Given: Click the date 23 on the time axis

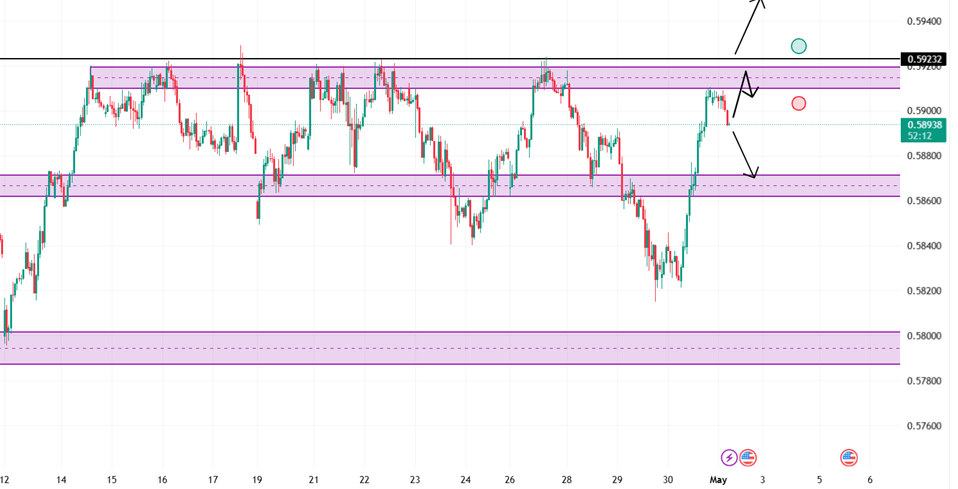Looking at the screenshot, I should pos(415,480).
